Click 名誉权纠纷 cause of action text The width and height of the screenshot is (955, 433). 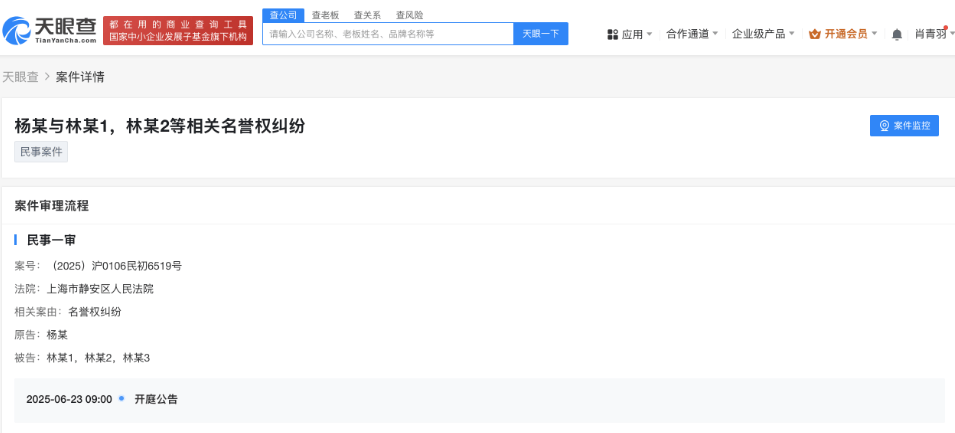(94, 312)
